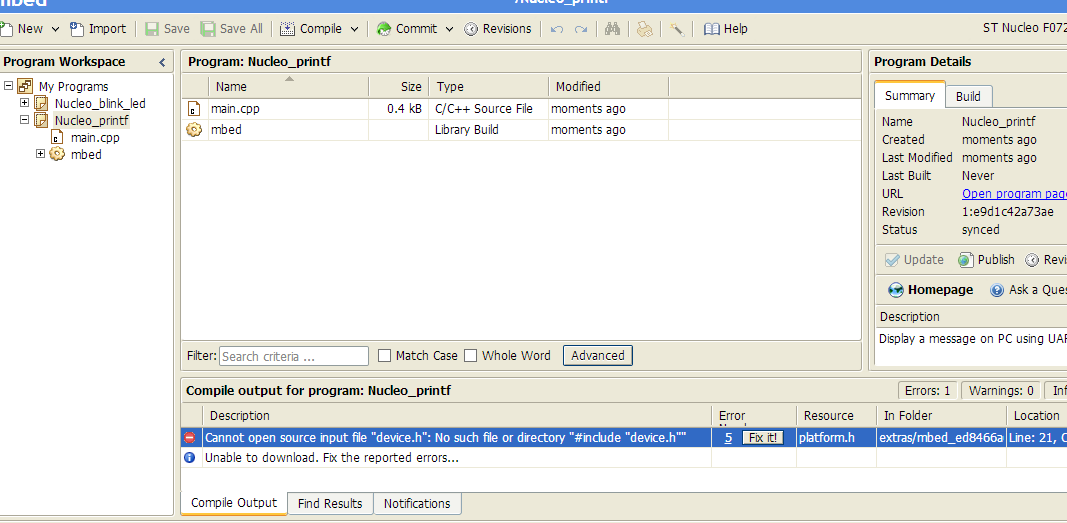This screenshot has width=1067, height=523.
Task: Collapse the Nucleo_printf tree node
Action: [x=24, y=120]
